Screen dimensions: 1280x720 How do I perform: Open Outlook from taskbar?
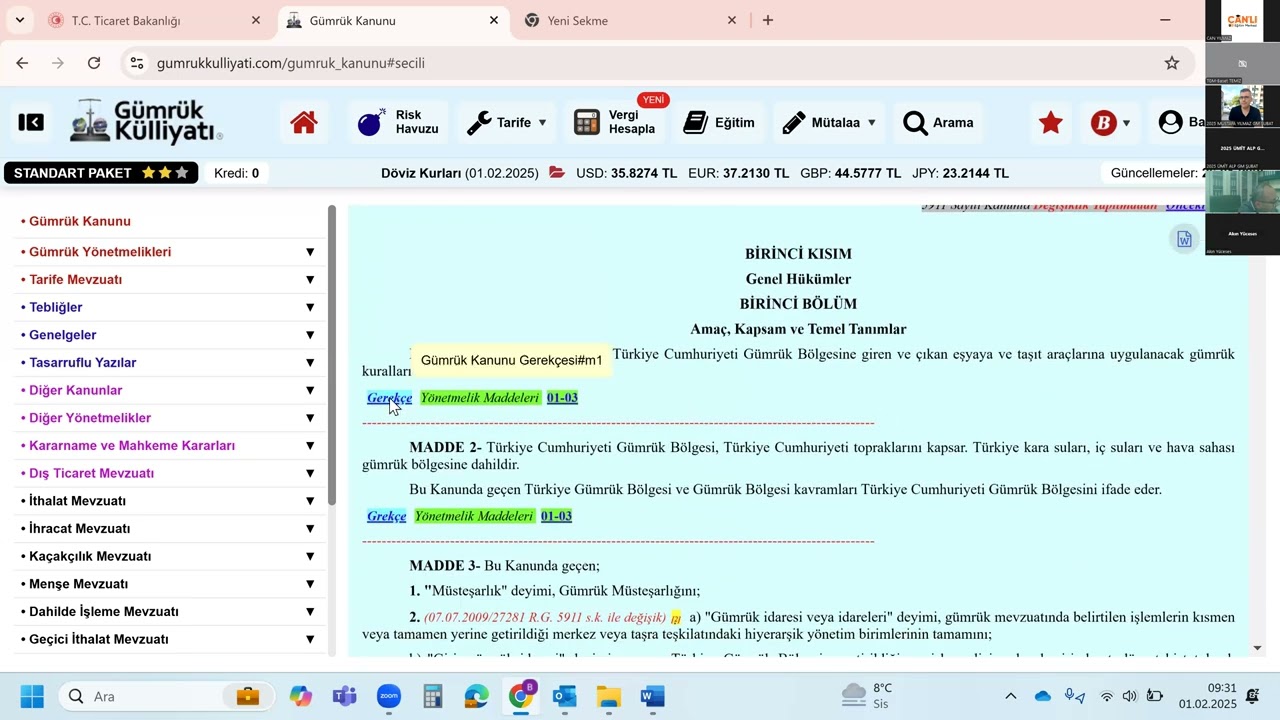565,696
